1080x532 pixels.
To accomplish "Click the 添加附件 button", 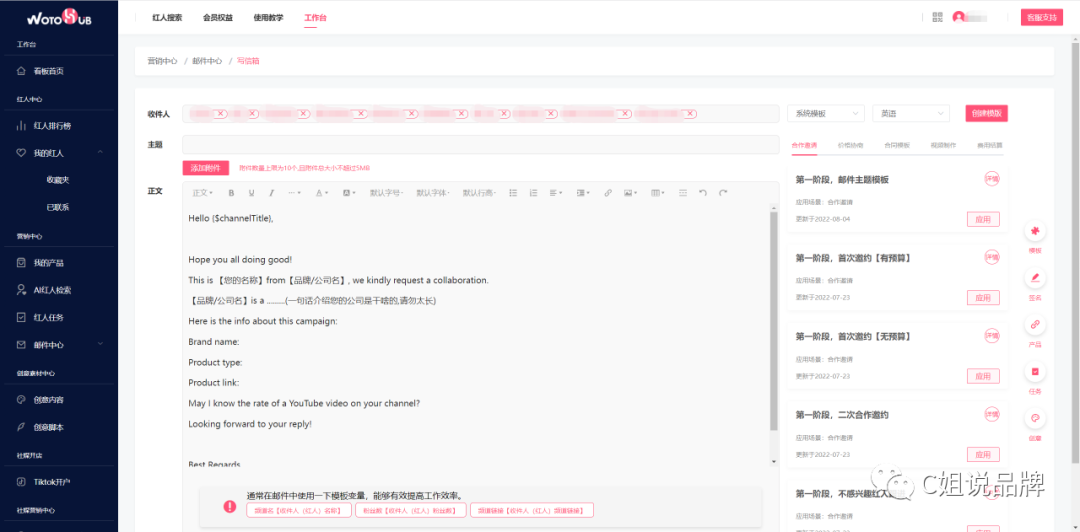I will (x=205, y=167).
